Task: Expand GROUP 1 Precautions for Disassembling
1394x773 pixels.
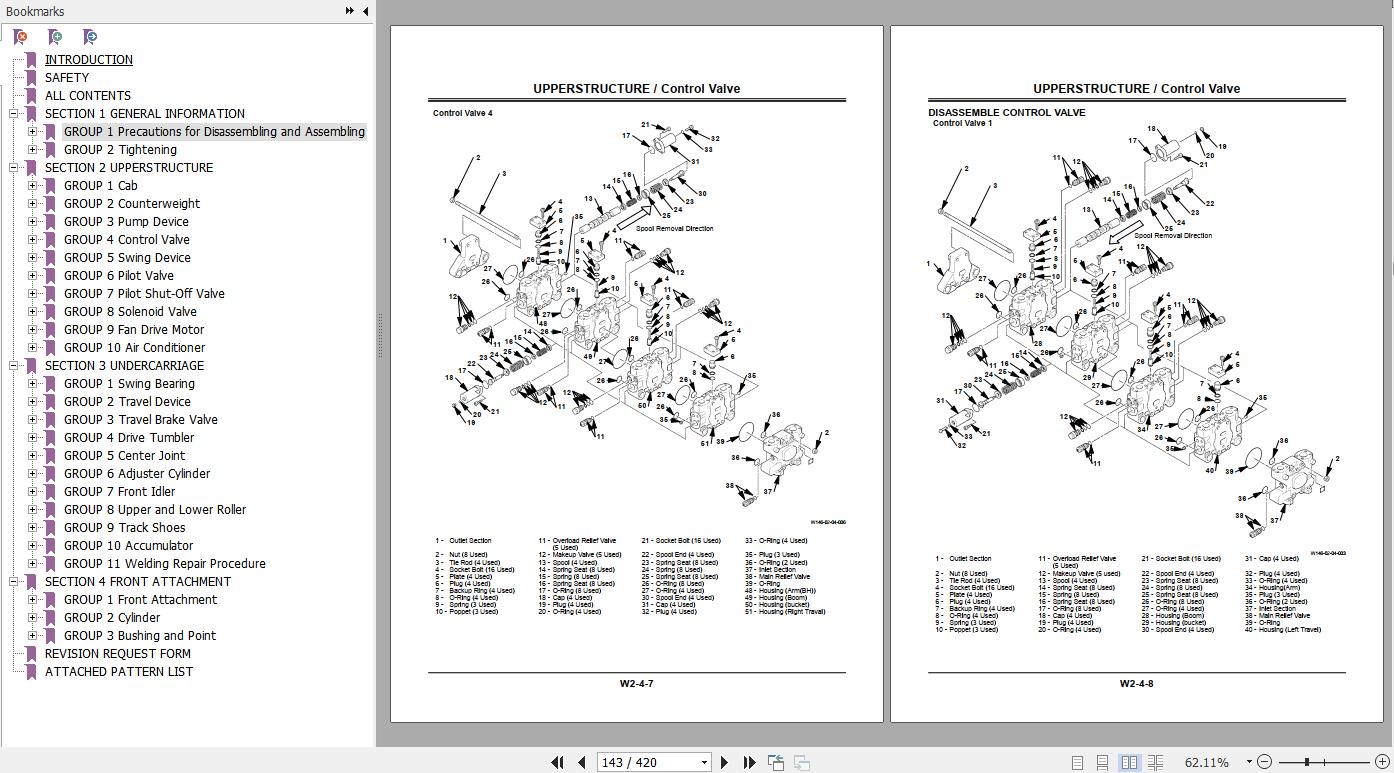Action: tap(33, 131)
